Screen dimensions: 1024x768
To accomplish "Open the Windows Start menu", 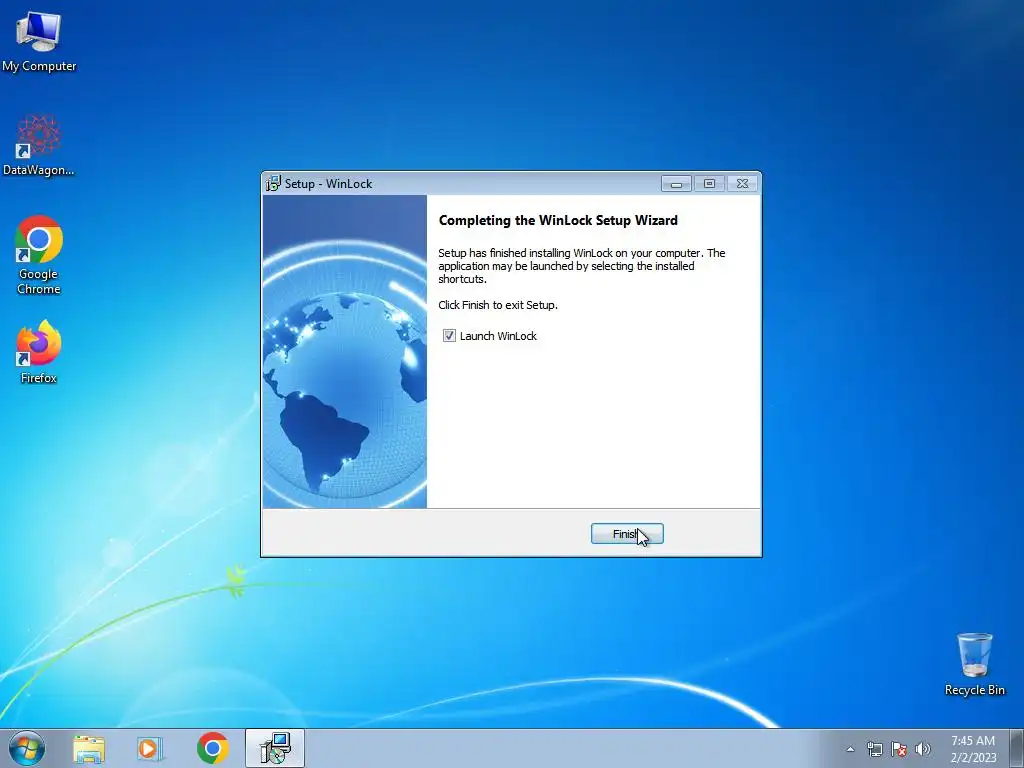I will 27,748.
